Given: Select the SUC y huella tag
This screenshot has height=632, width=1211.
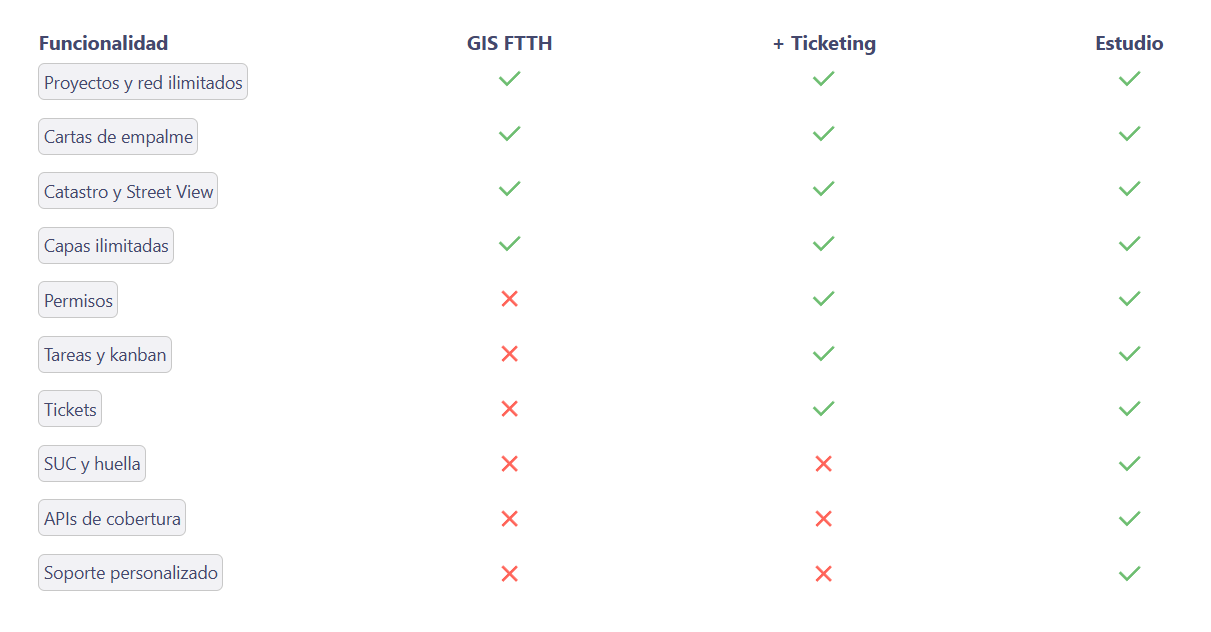Looking at the screenshot, I should pyautogui.click(x=92, y=464).
